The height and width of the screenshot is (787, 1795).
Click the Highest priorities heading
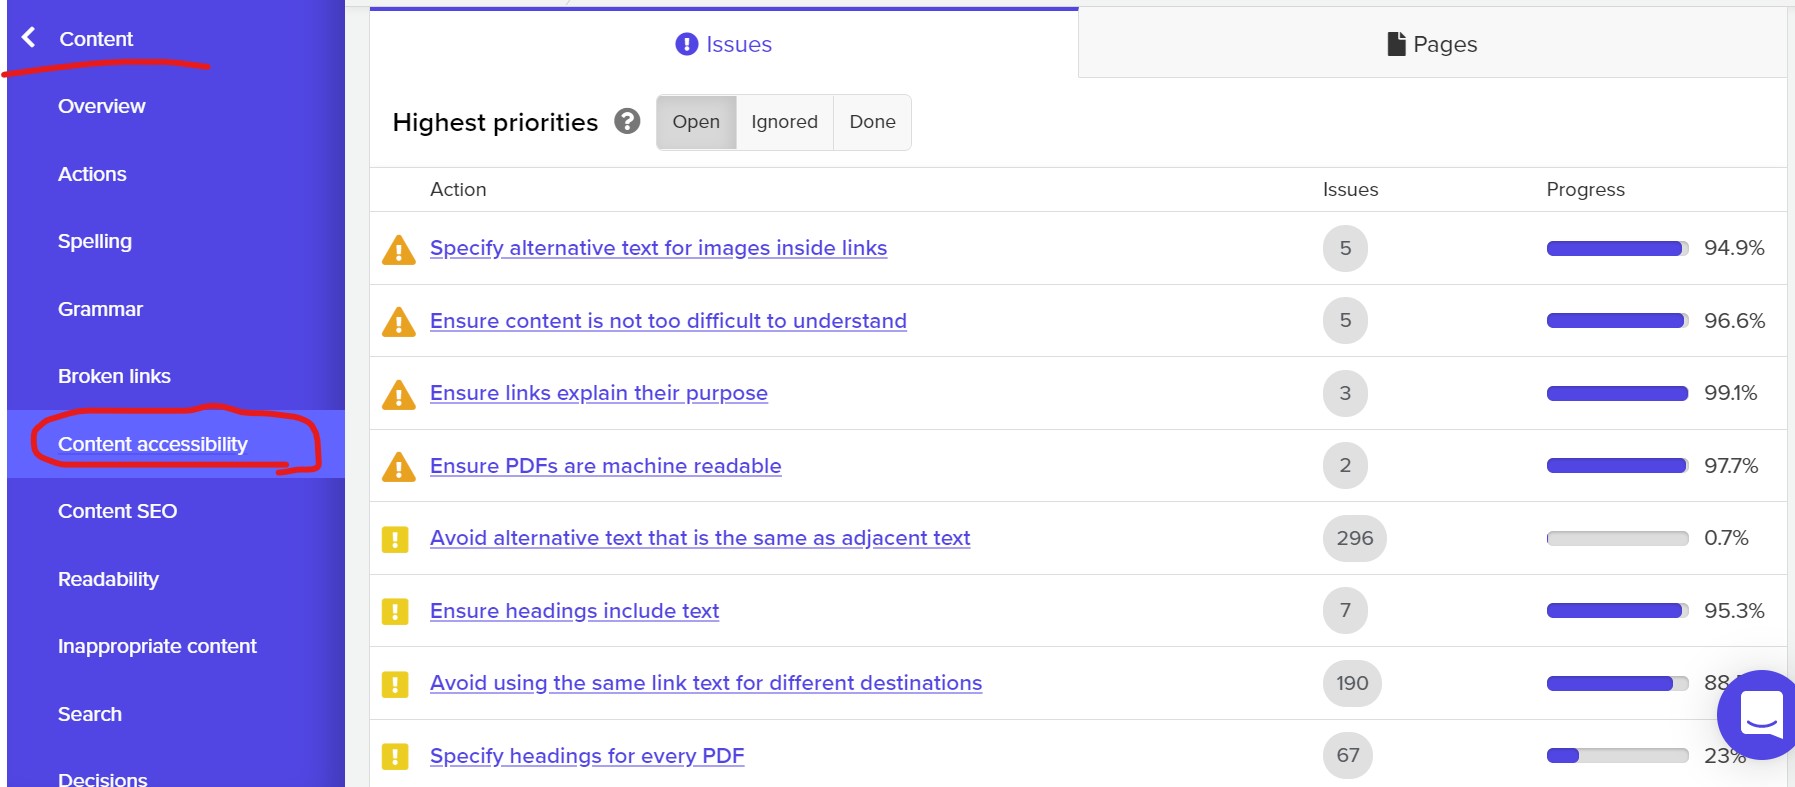[495, 122]
